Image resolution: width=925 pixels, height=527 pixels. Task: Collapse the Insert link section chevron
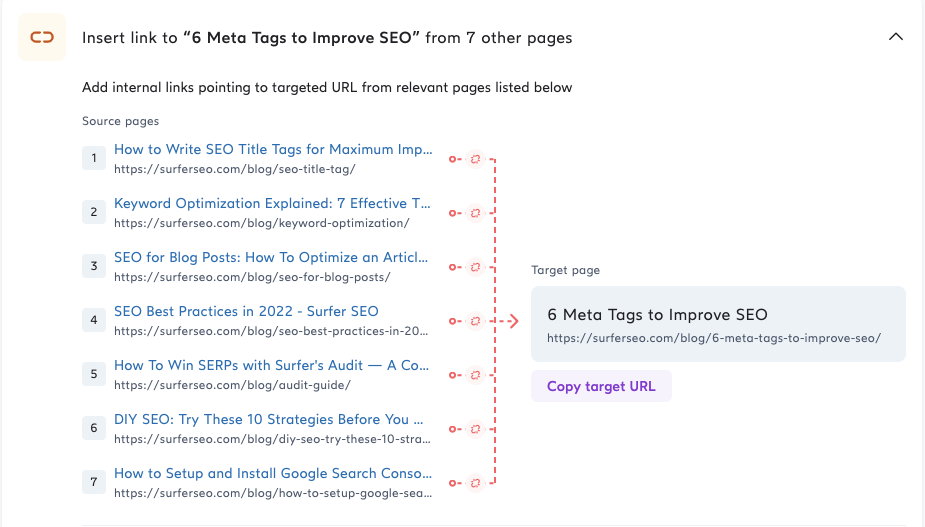tap(896, 37)
